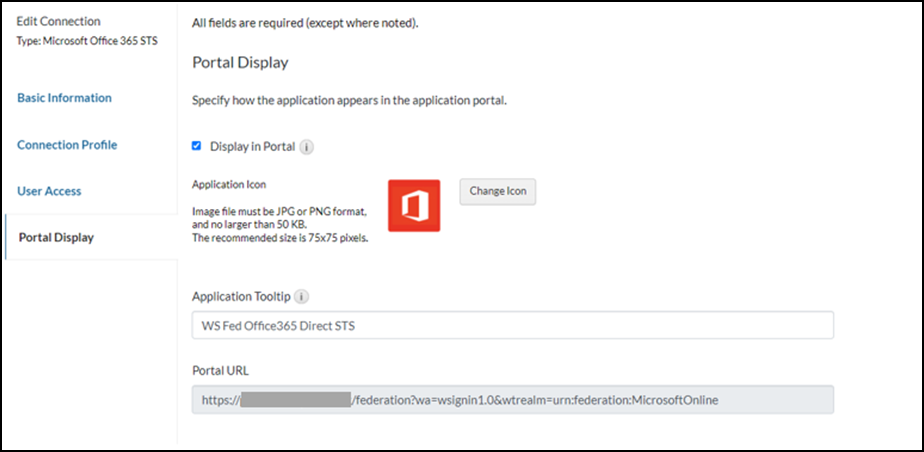Click the Portal Display section heading

240,63
